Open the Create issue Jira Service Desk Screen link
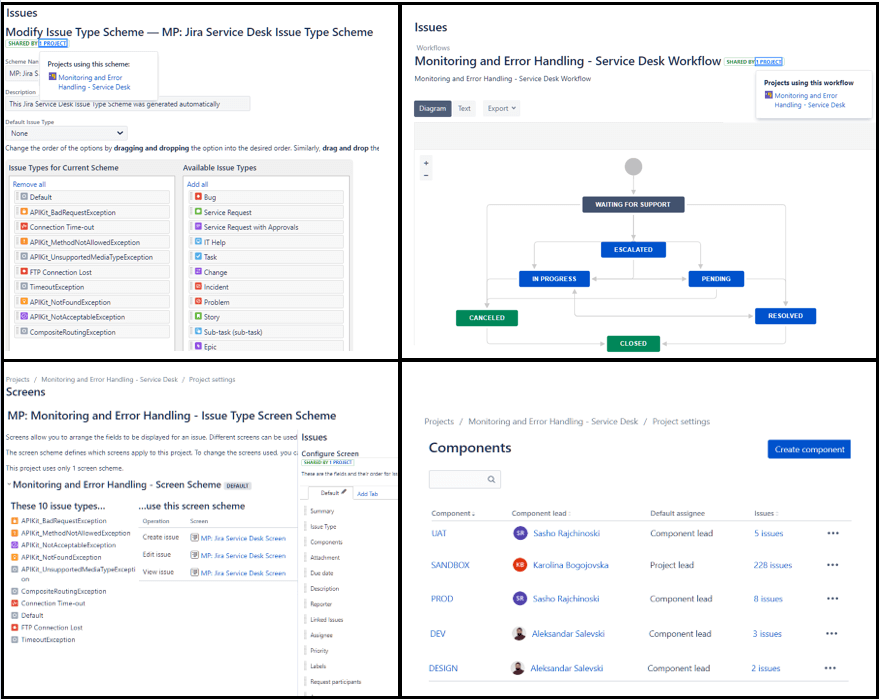This screenshot has width=881, height=700. pyautogui.click(x=243, y=538)
